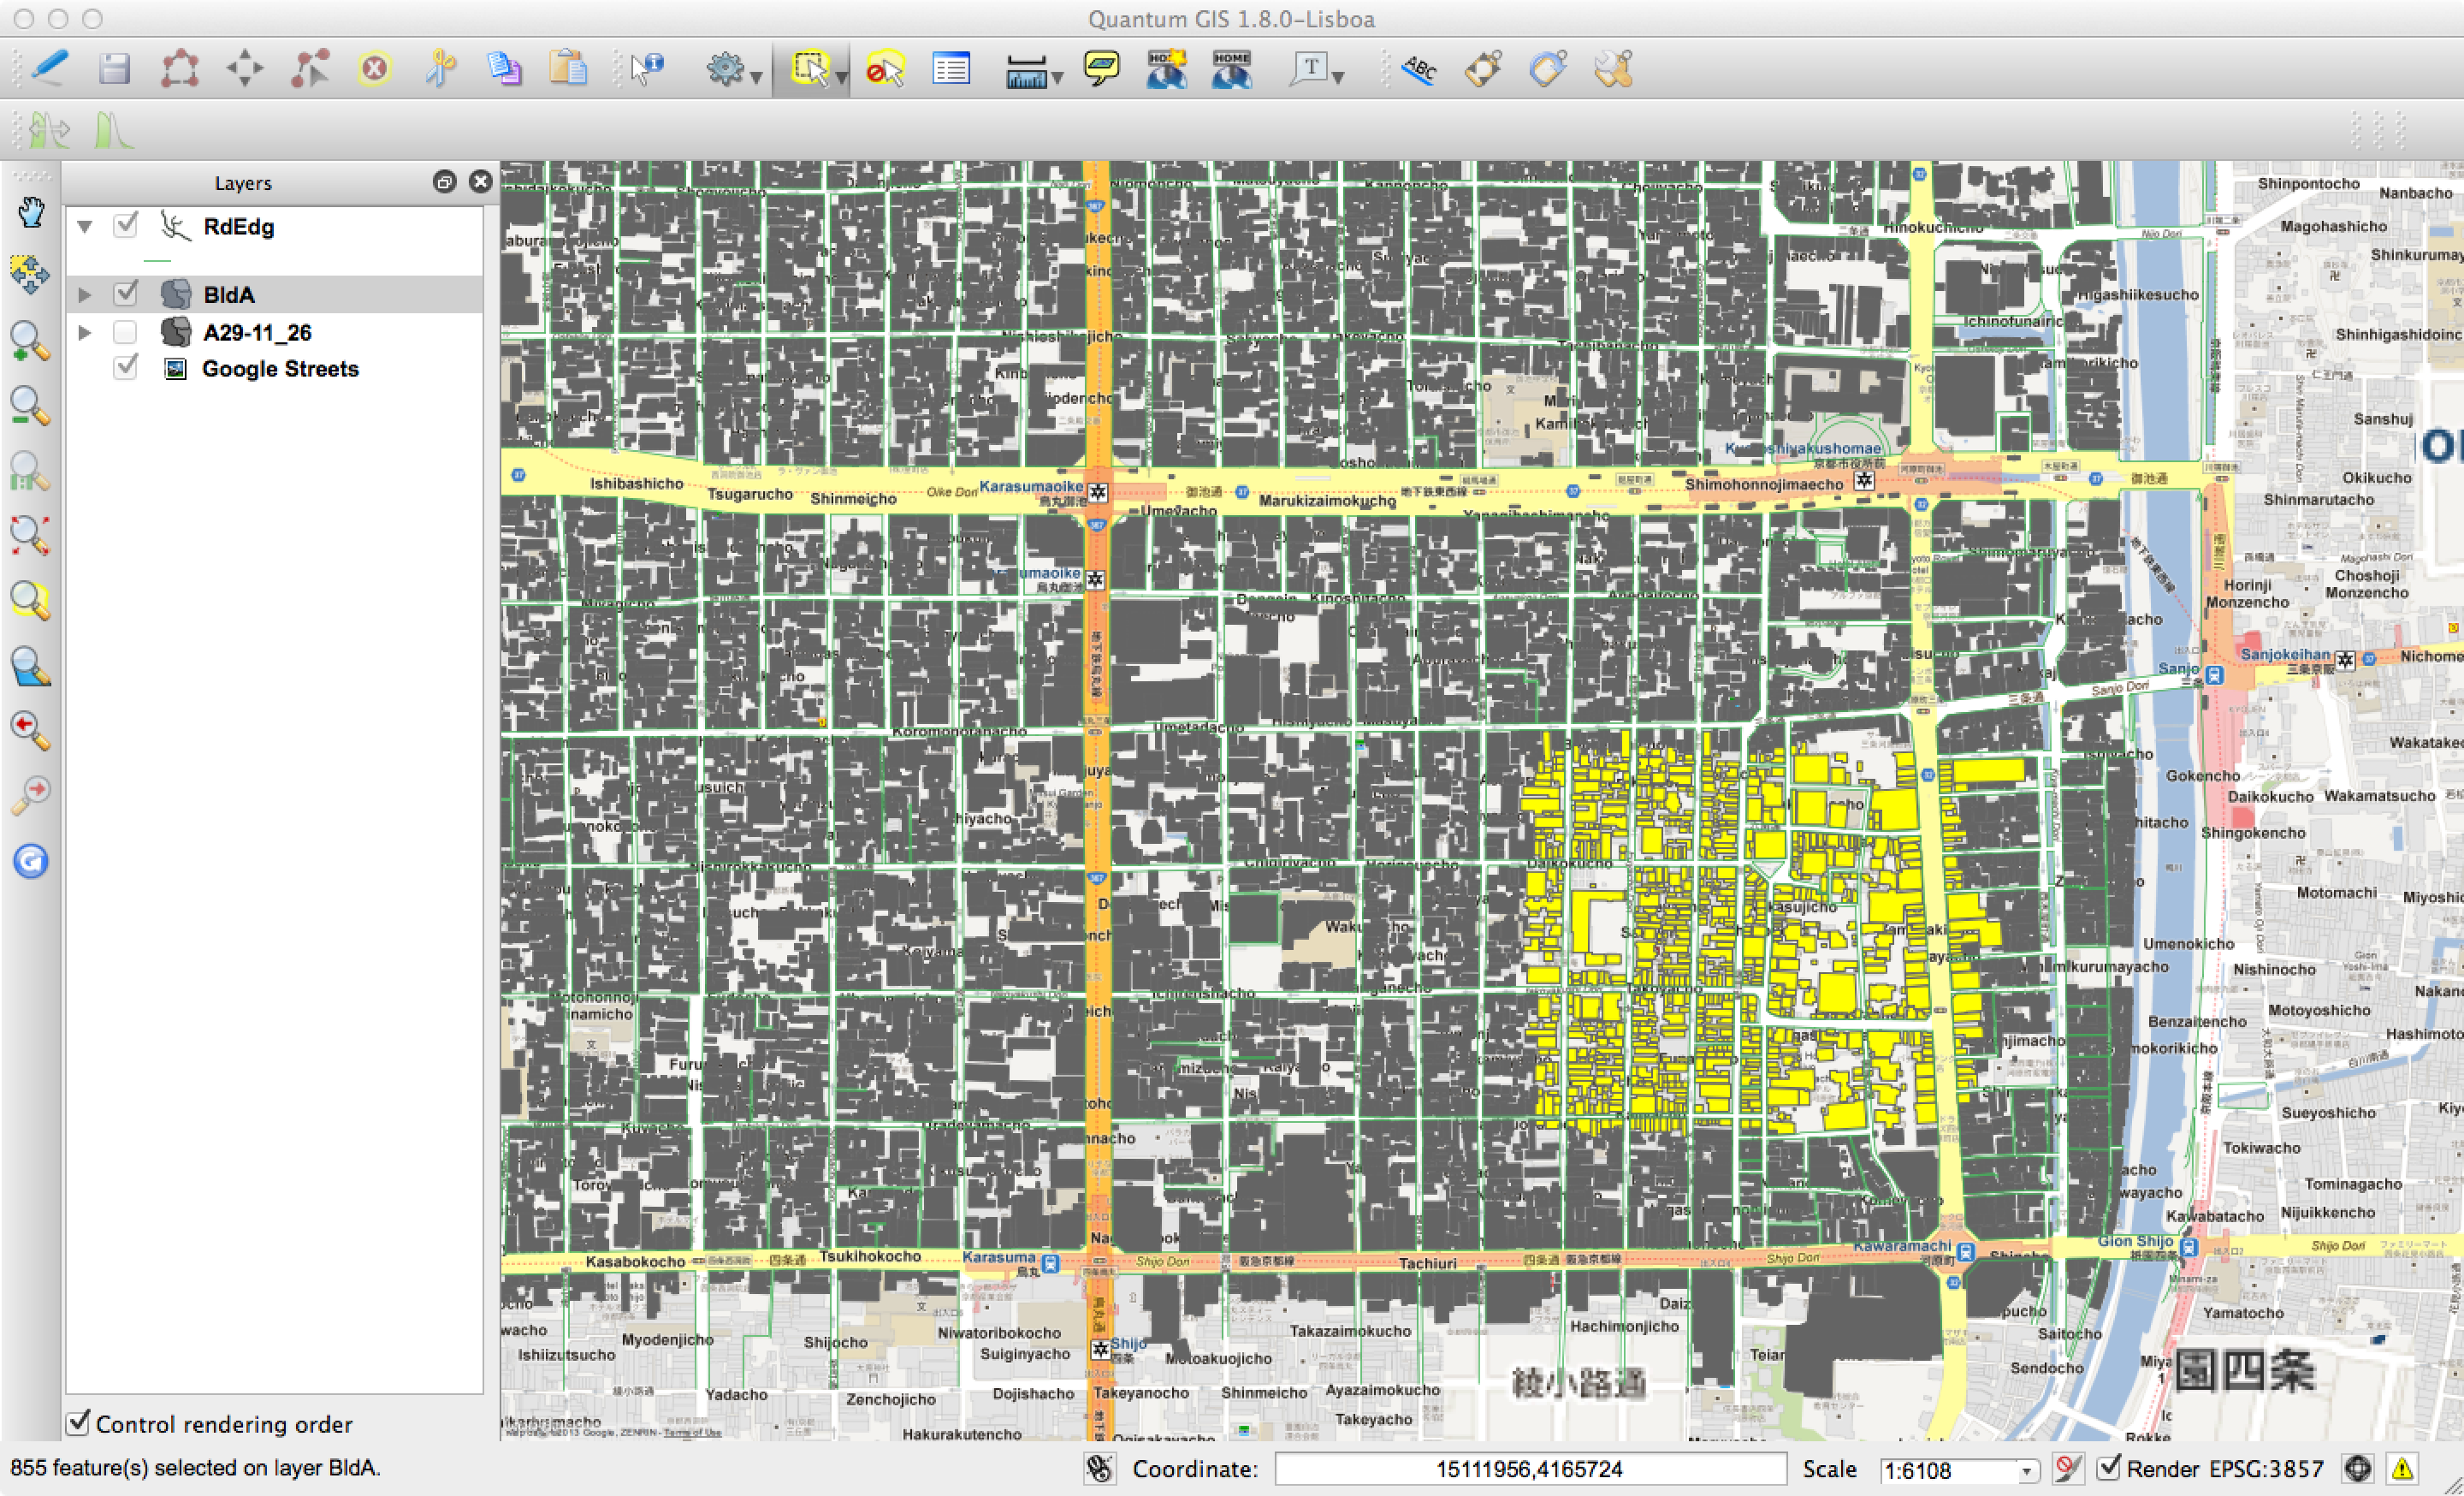Screen dimensions: 2464x1496
Task: Enable the A29-11_26 layer checkbox
Action: point(125,331)
